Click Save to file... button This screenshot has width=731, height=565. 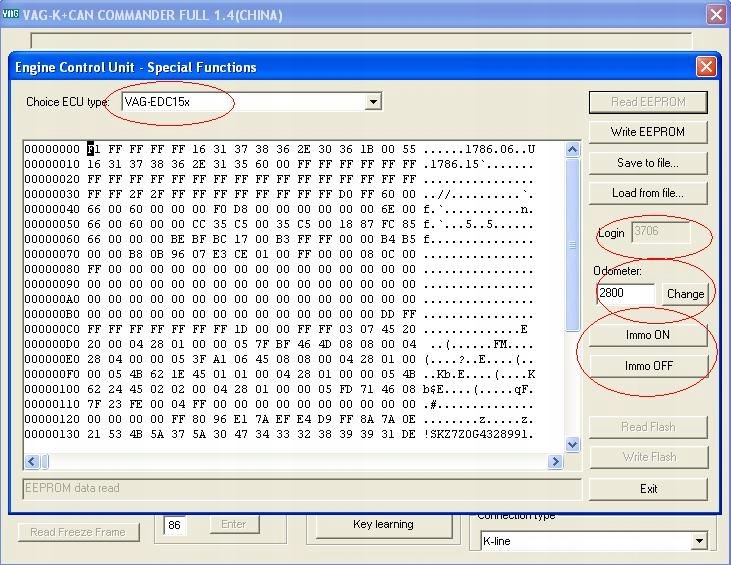(648, 163)
